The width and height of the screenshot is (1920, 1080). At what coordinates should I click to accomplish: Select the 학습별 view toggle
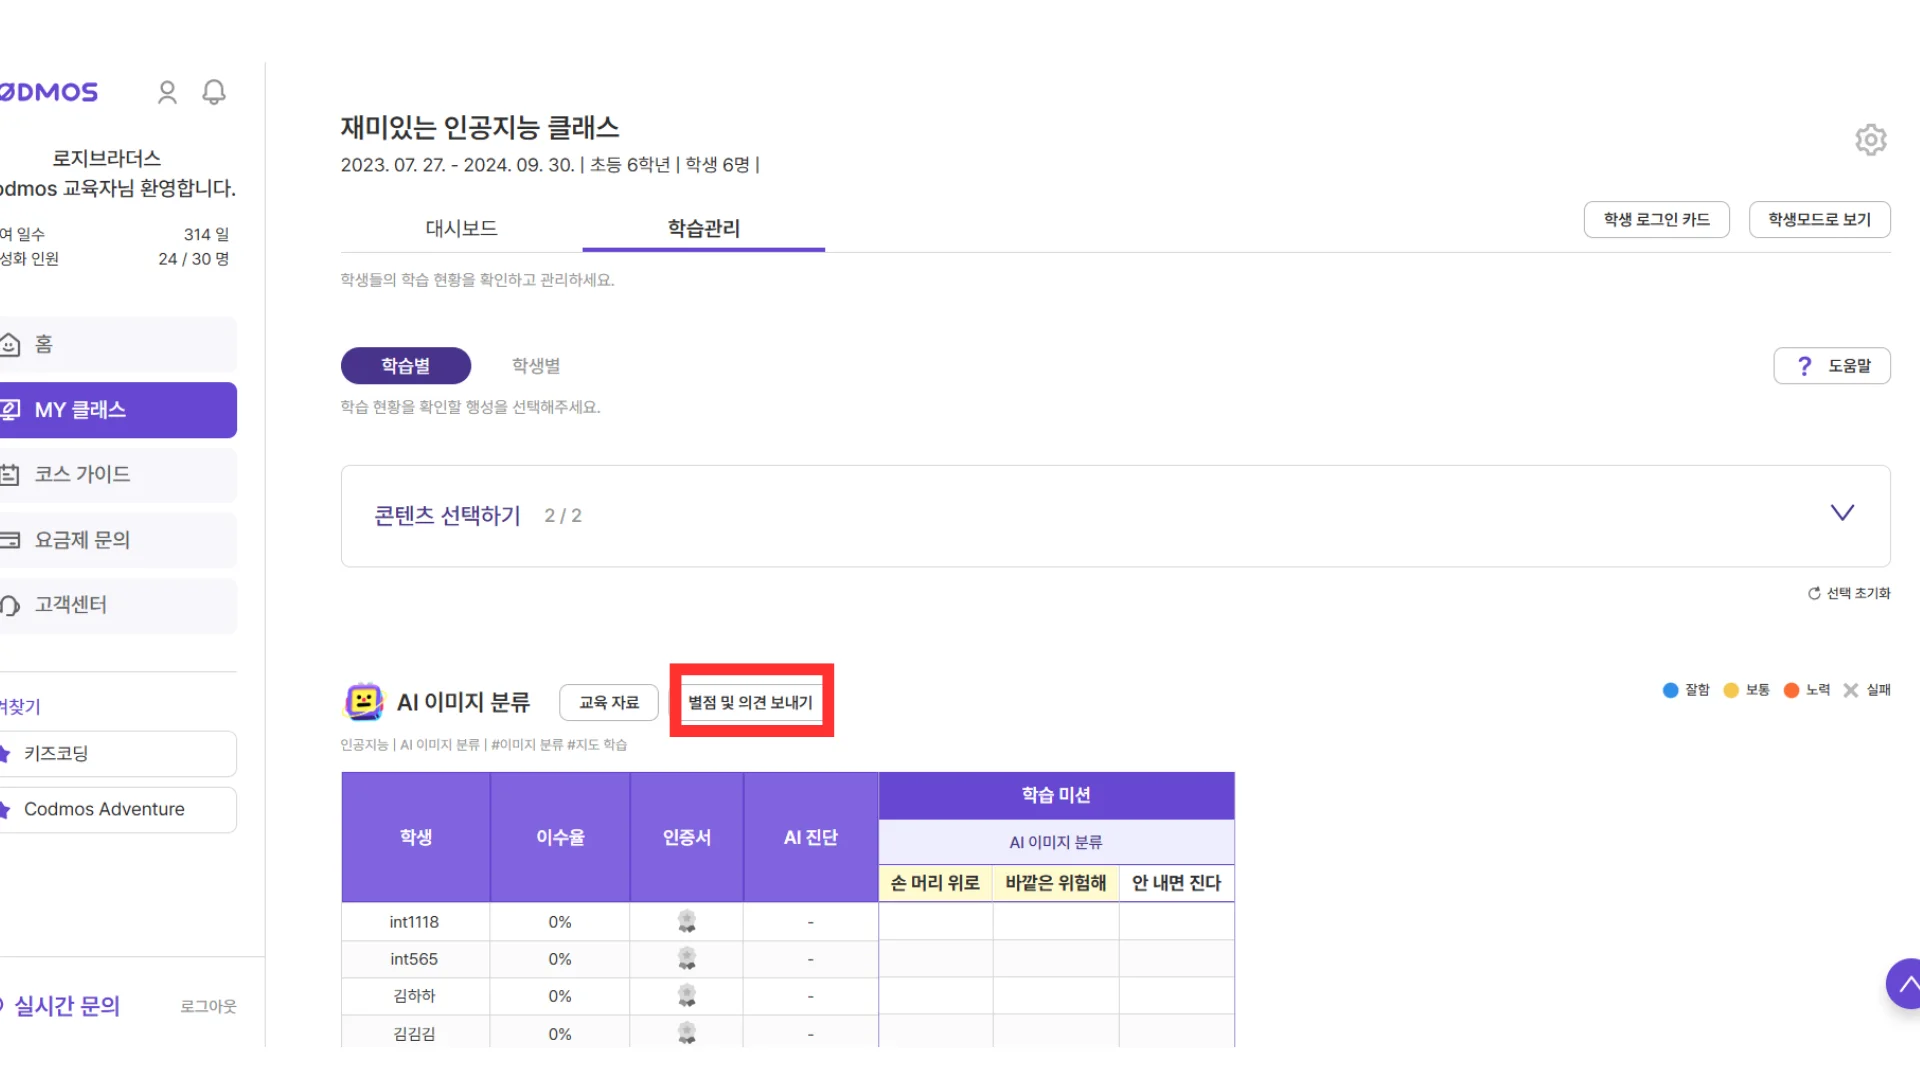(405, 366)
